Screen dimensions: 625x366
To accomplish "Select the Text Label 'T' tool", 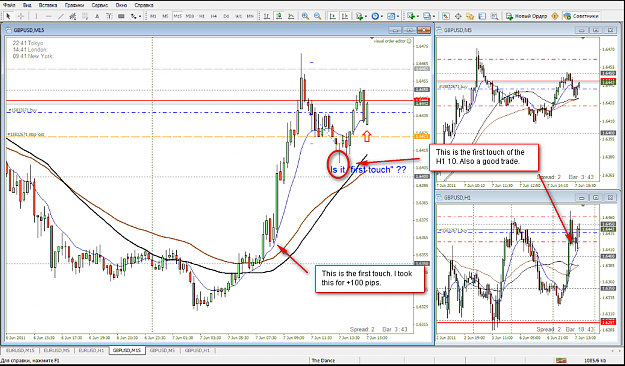I will (x=109, y=16).
